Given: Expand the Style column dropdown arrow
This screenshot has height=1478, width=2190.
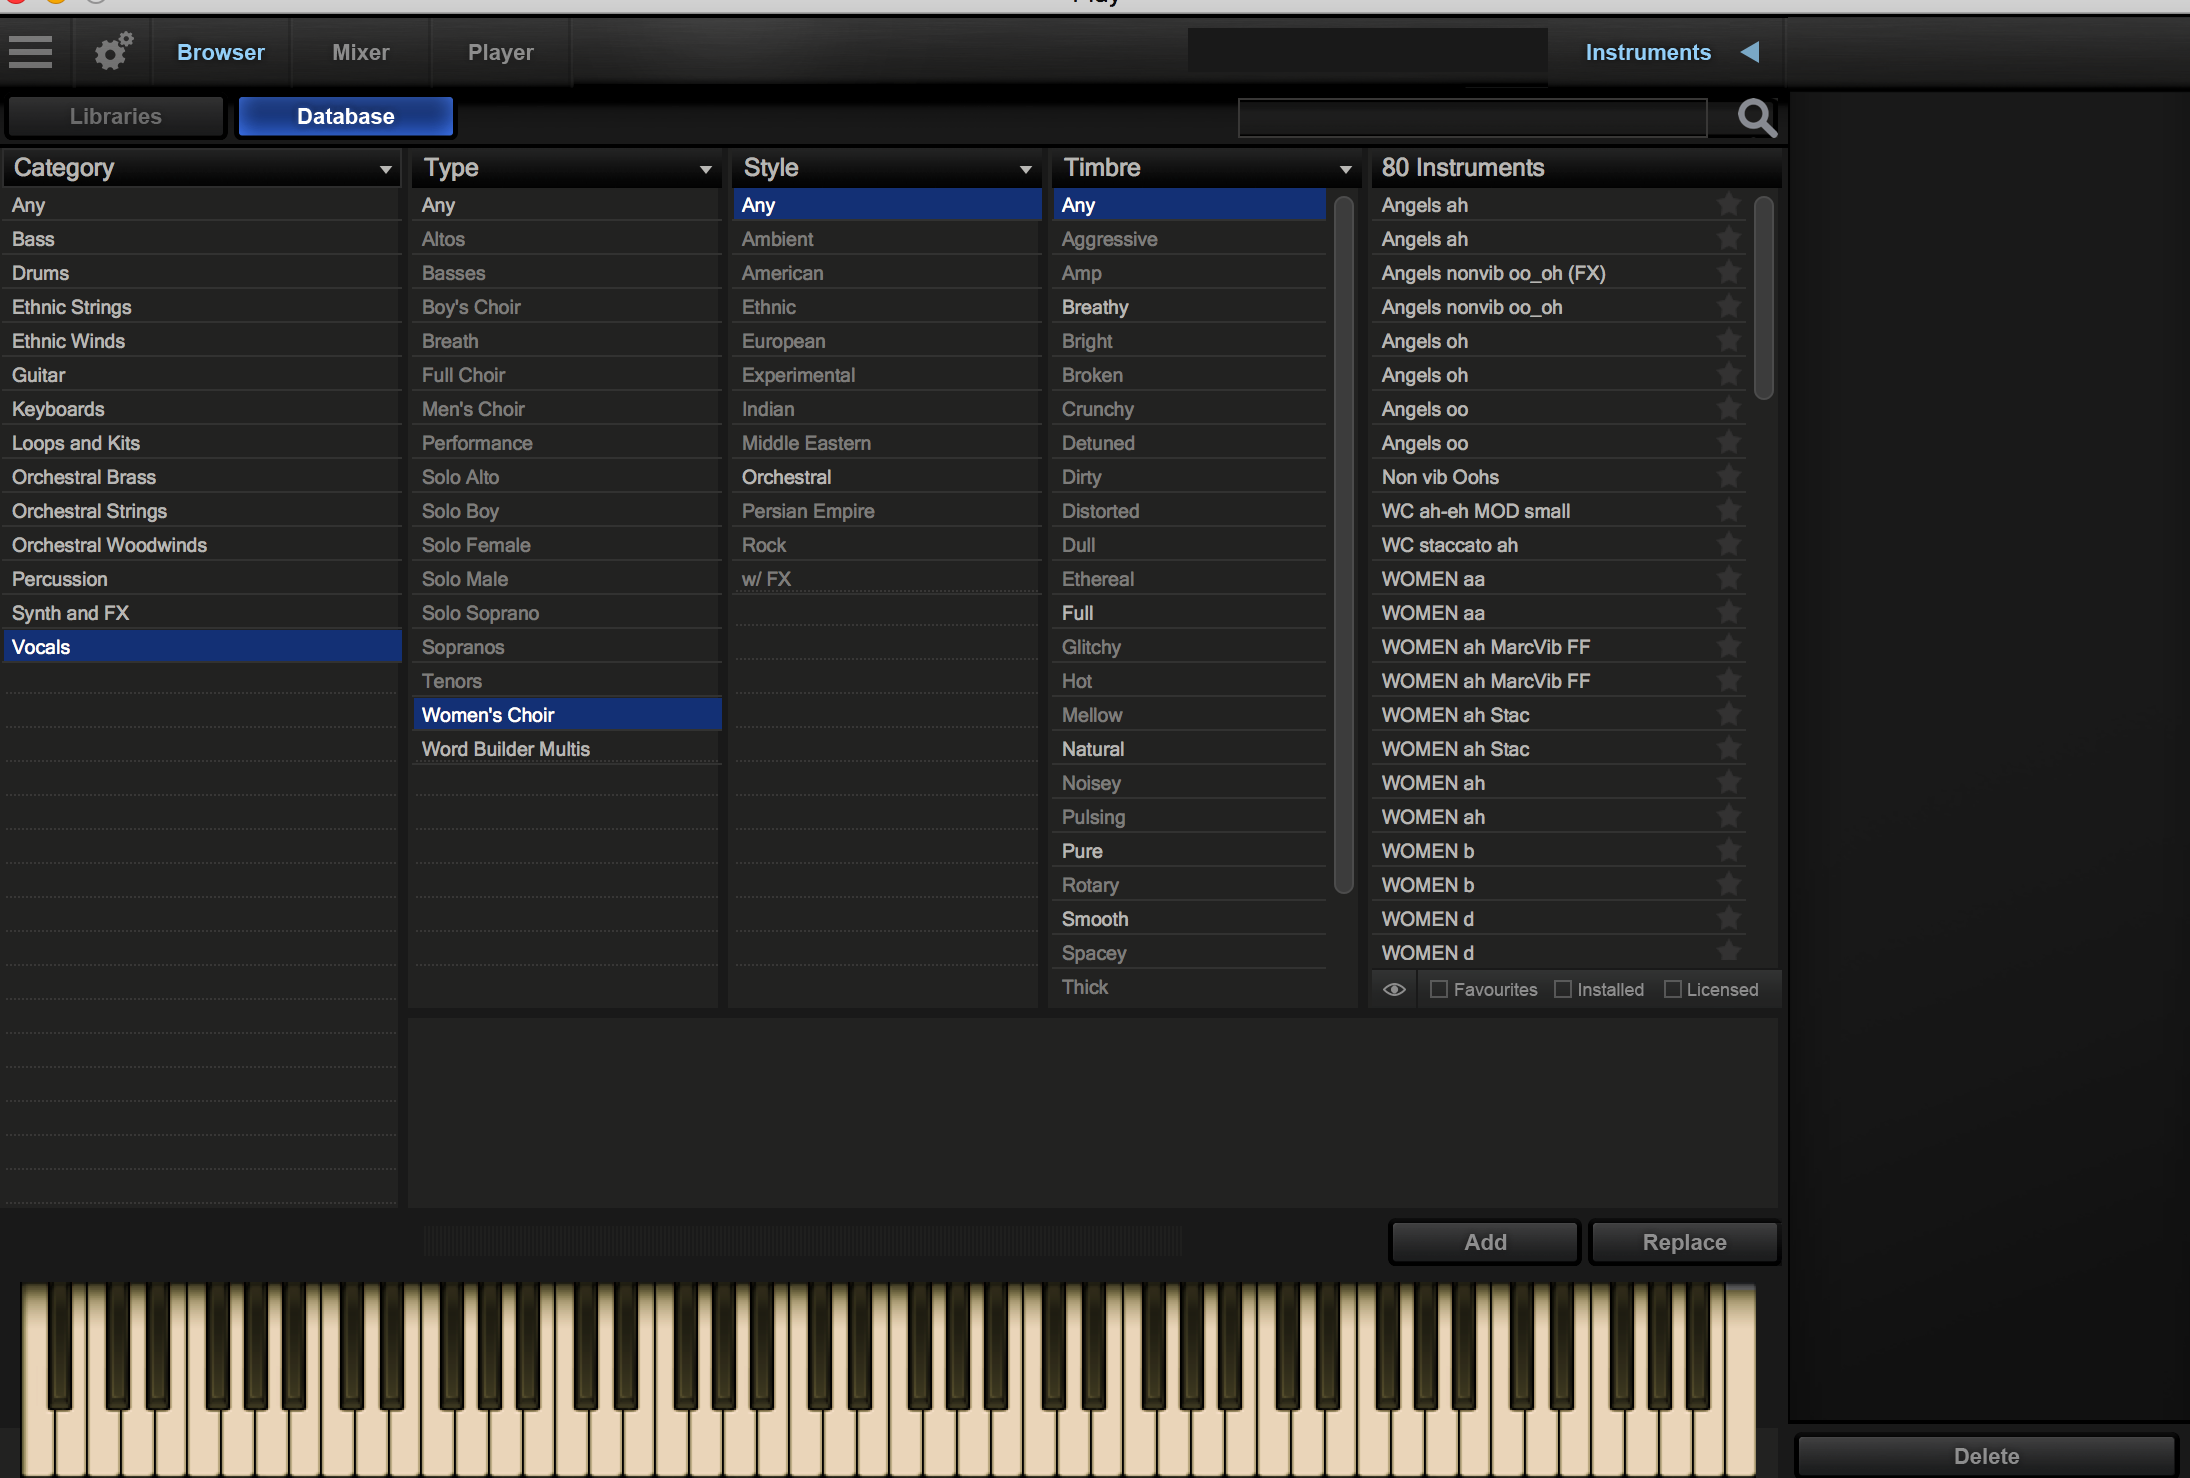Looking at the screenshot, I should coord(1025,169).
